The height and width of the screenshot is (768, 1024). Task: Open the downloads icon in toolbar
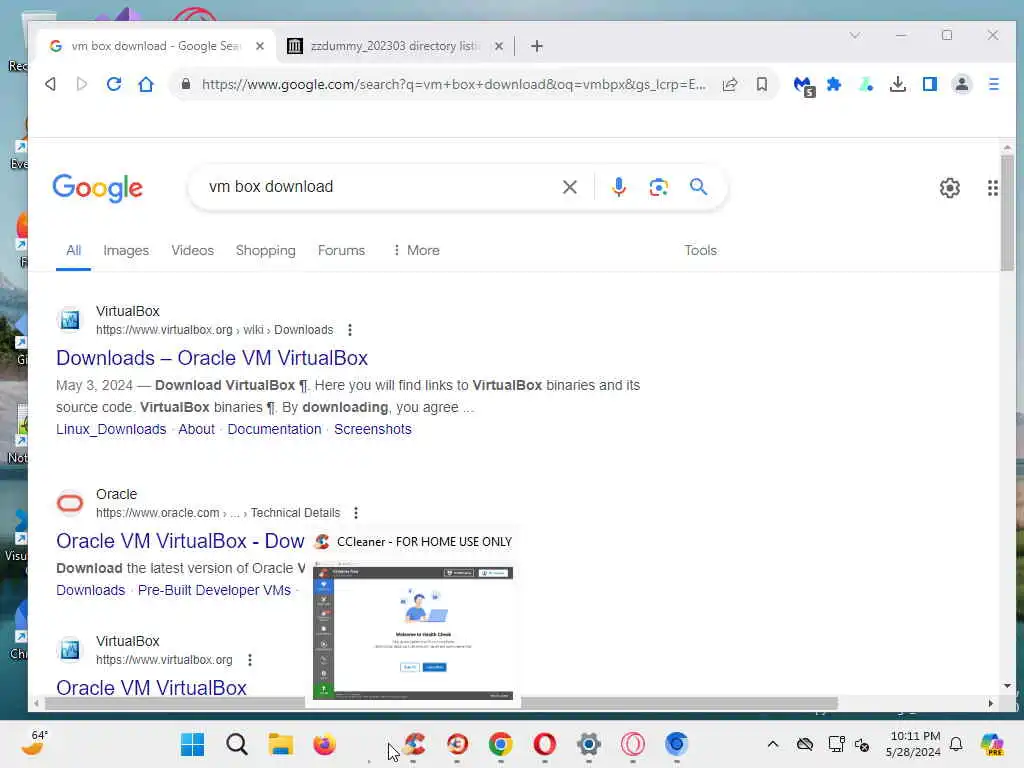[x=898, y=84]
